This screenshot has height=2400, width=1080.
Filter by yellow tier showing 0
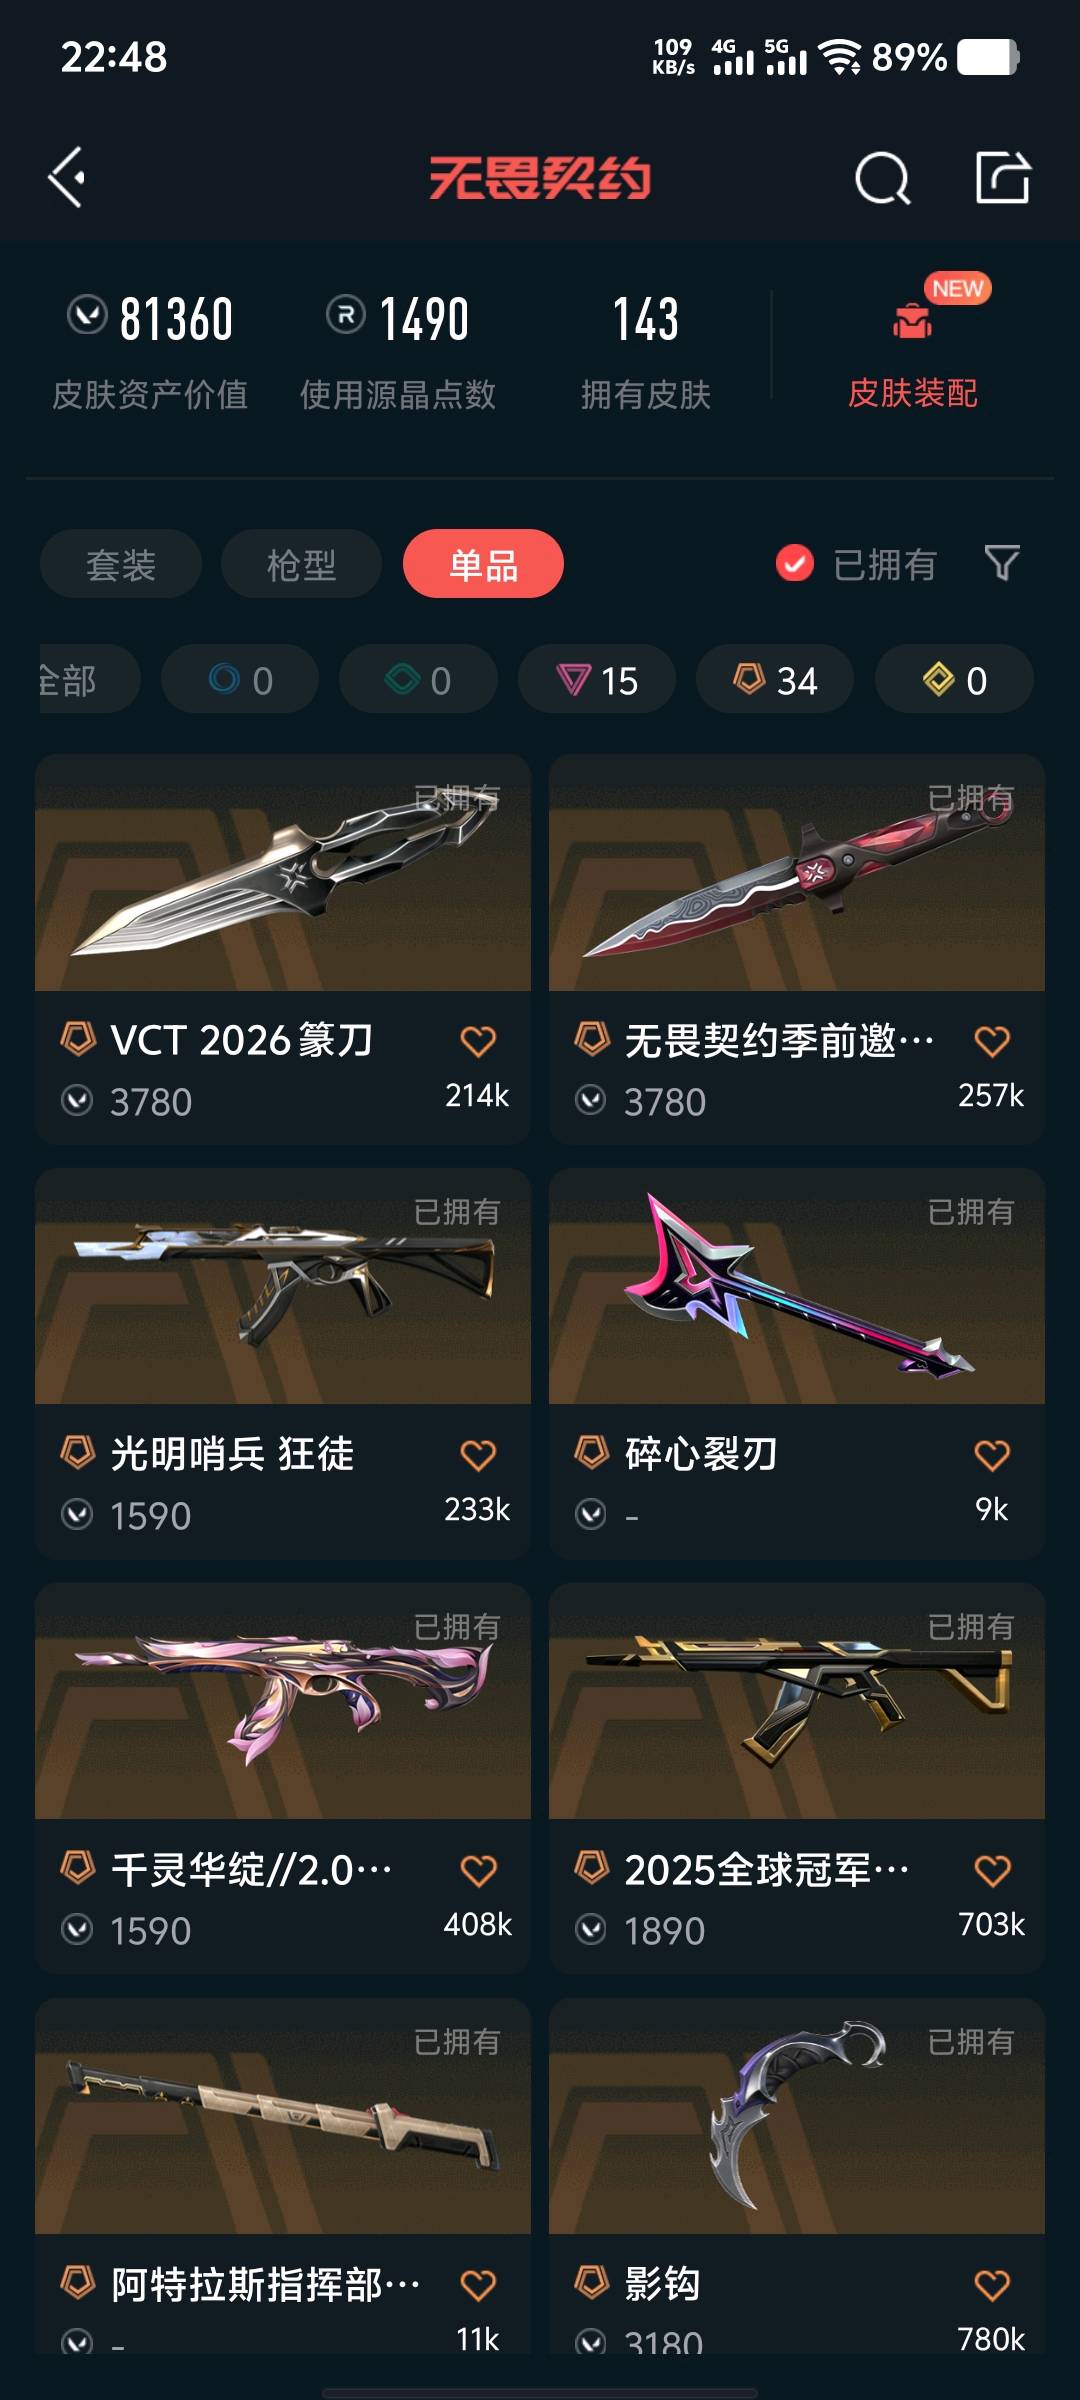(954, 680)
